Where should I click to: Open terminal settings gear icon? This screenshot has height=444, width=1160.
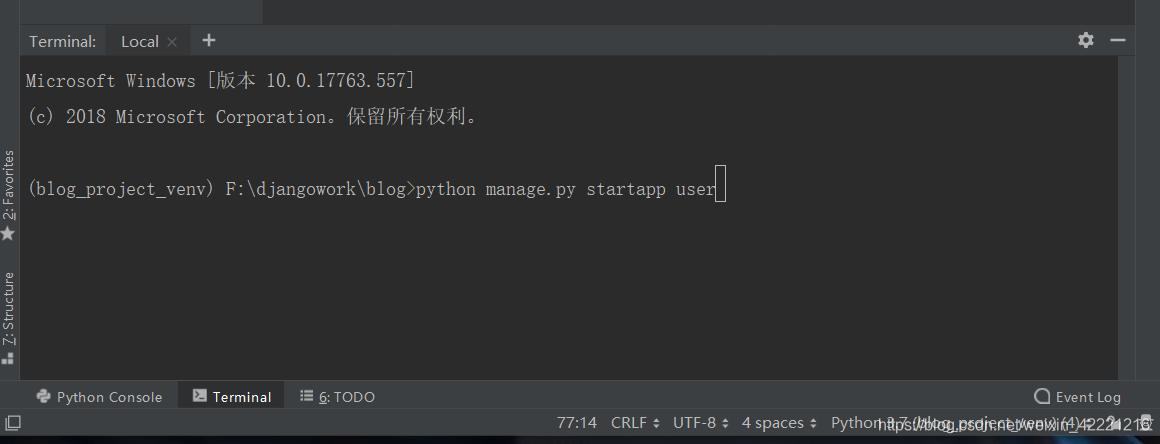1085,40
